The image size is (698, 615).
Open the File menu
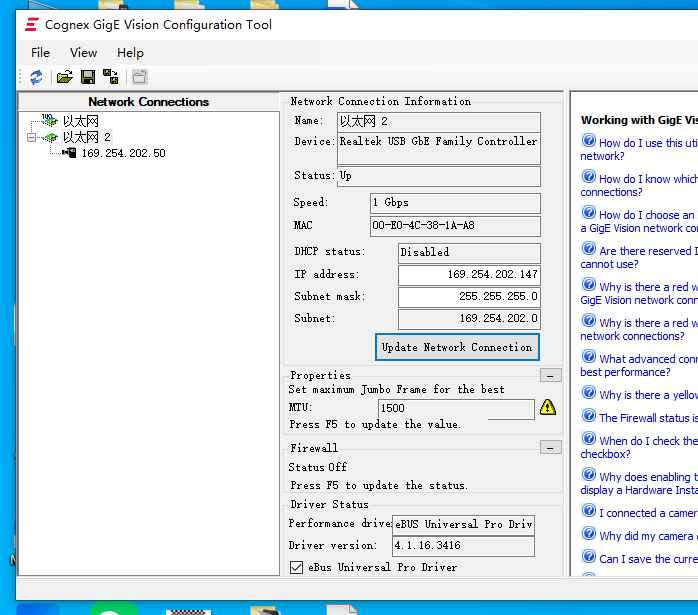[41, 53]
